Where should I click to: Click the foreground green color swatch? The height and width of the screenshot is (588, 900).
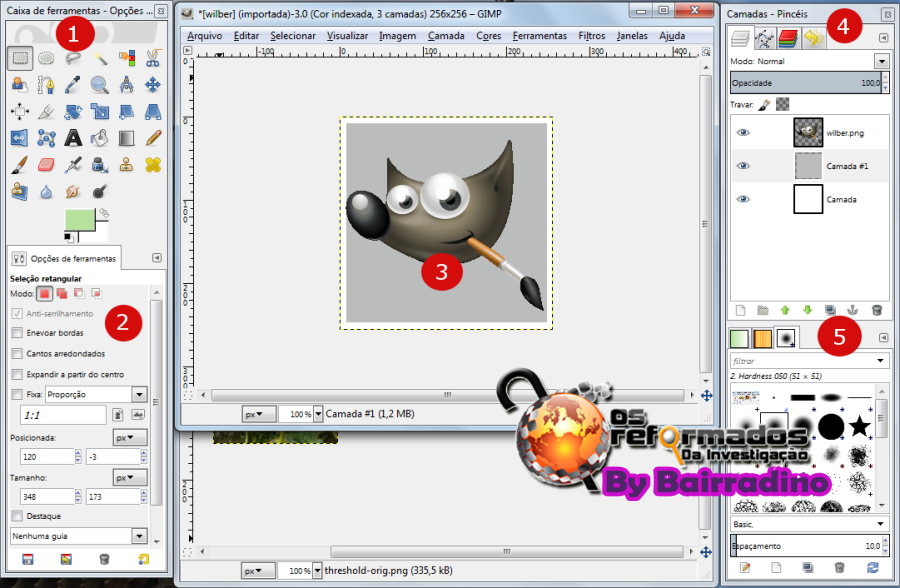(80, 219)
